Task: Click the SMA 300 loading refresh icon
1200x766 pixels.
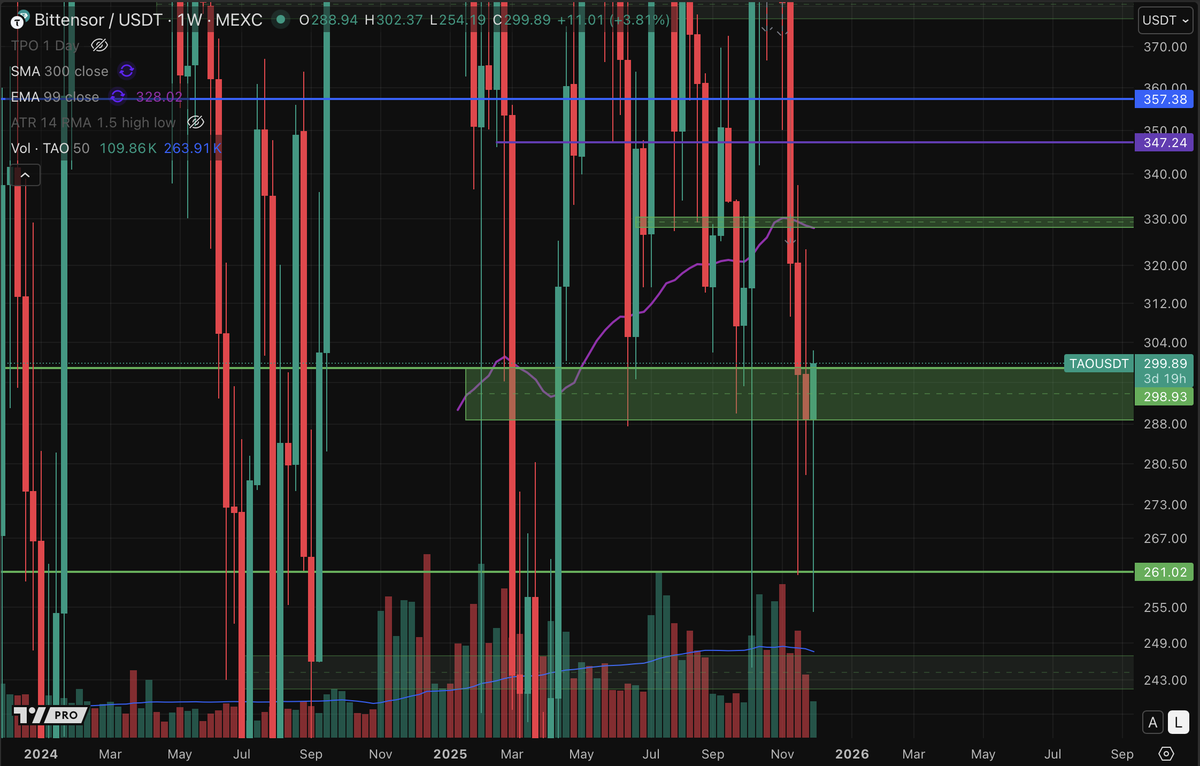Action: click(x=127, y=71)
